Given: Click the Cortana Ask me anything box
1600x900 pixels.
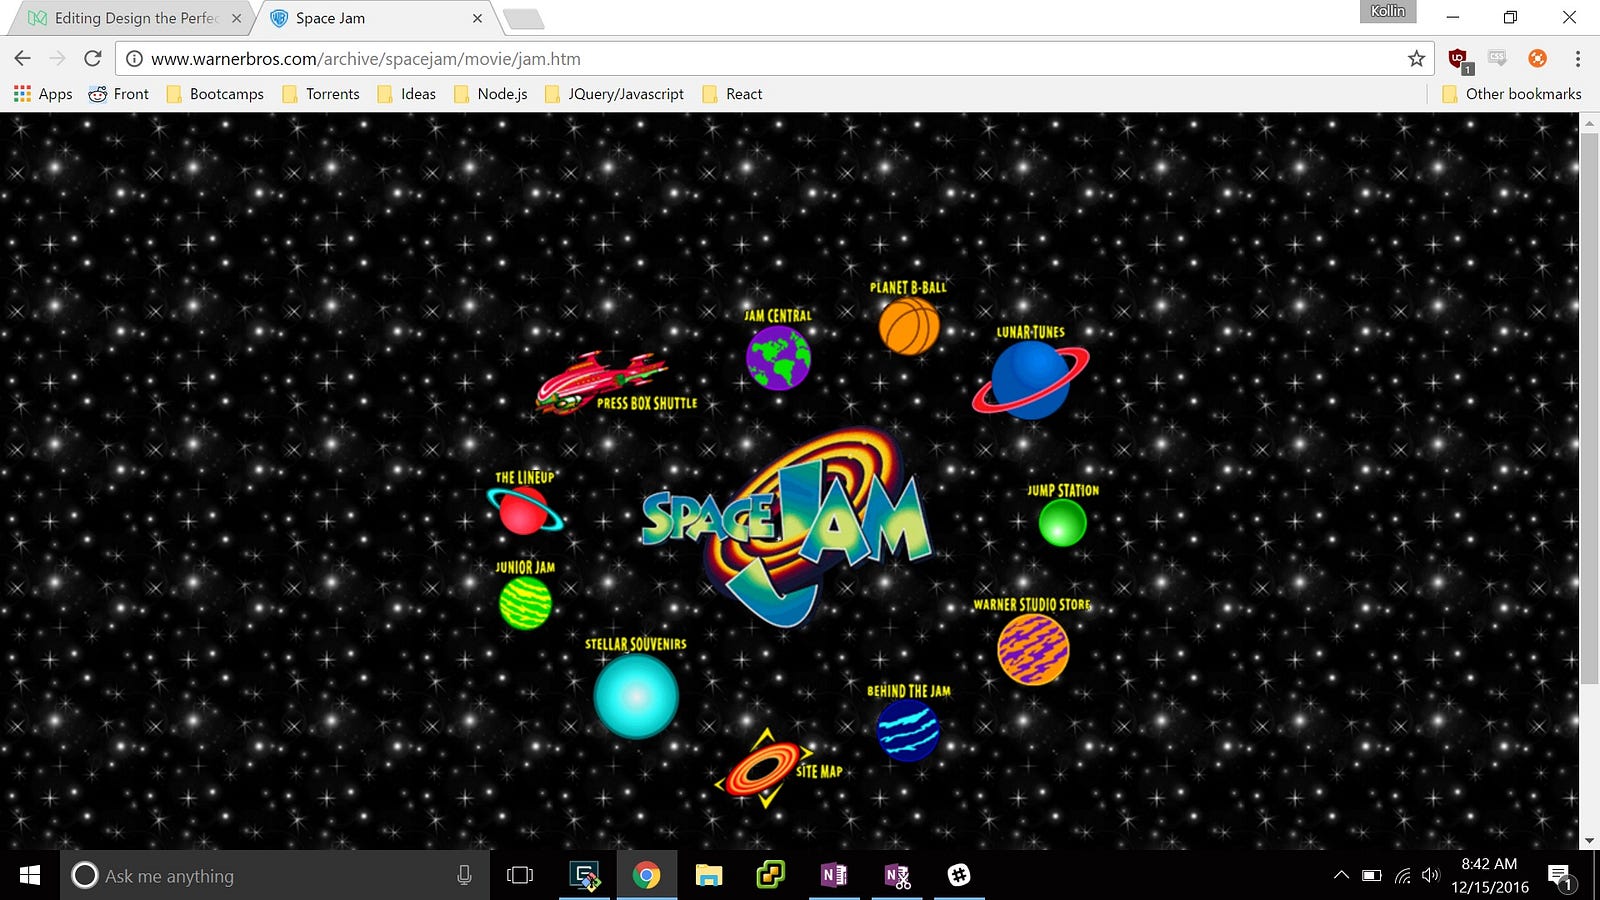Looking at the screenshot, I should [275, 875].
